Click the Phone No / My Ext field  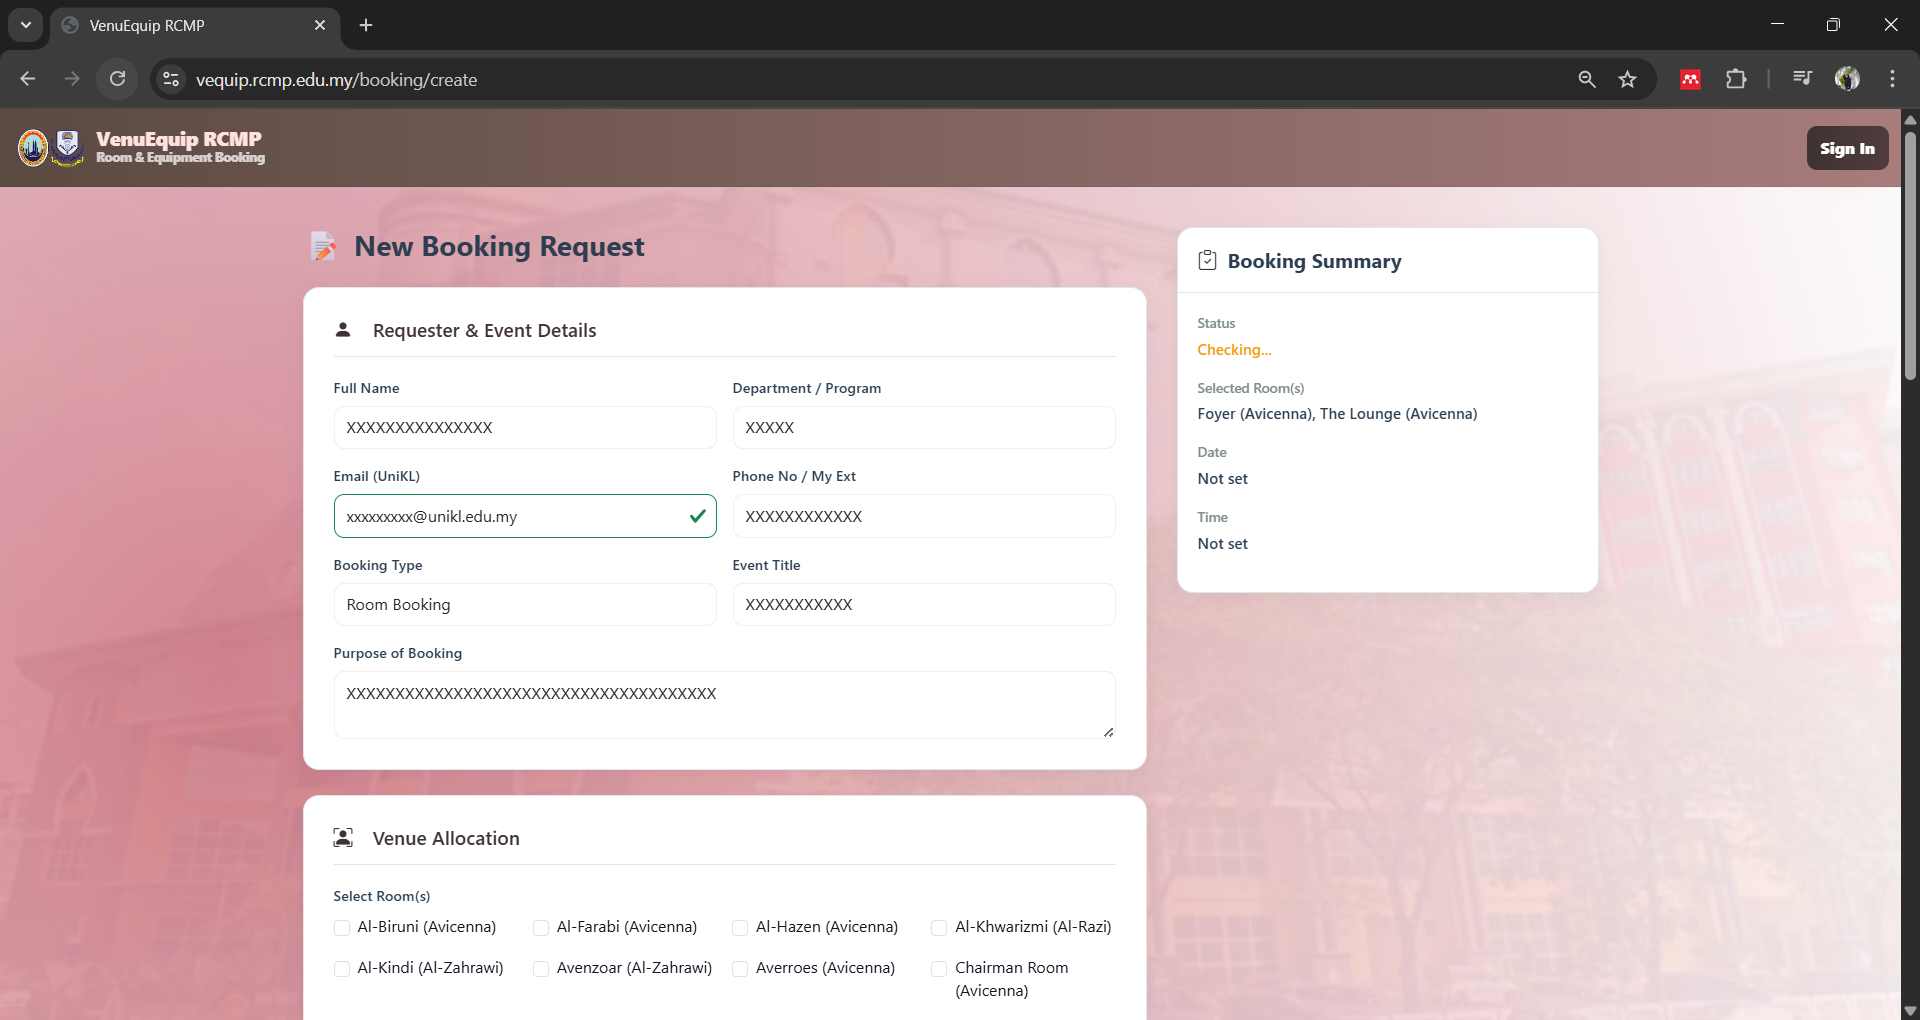point(924,516)
